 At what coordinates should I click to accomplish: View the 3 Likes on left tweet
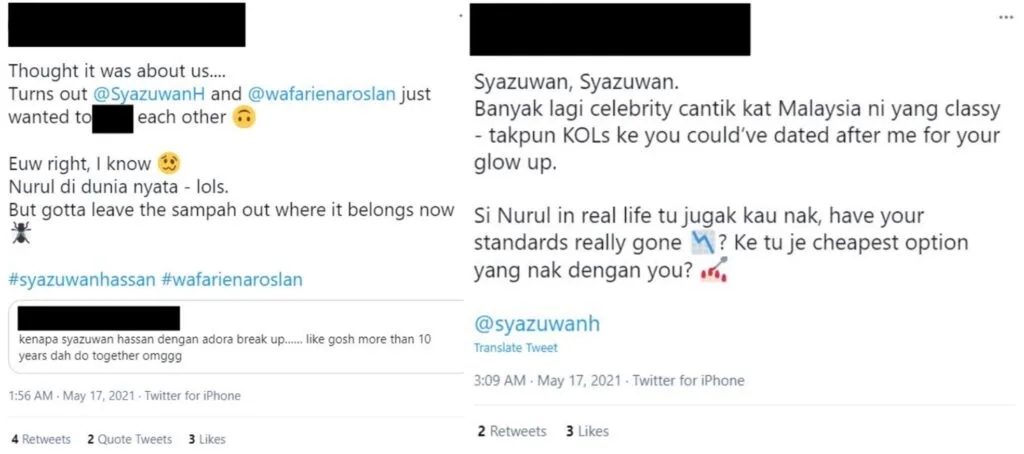point(207,439)
